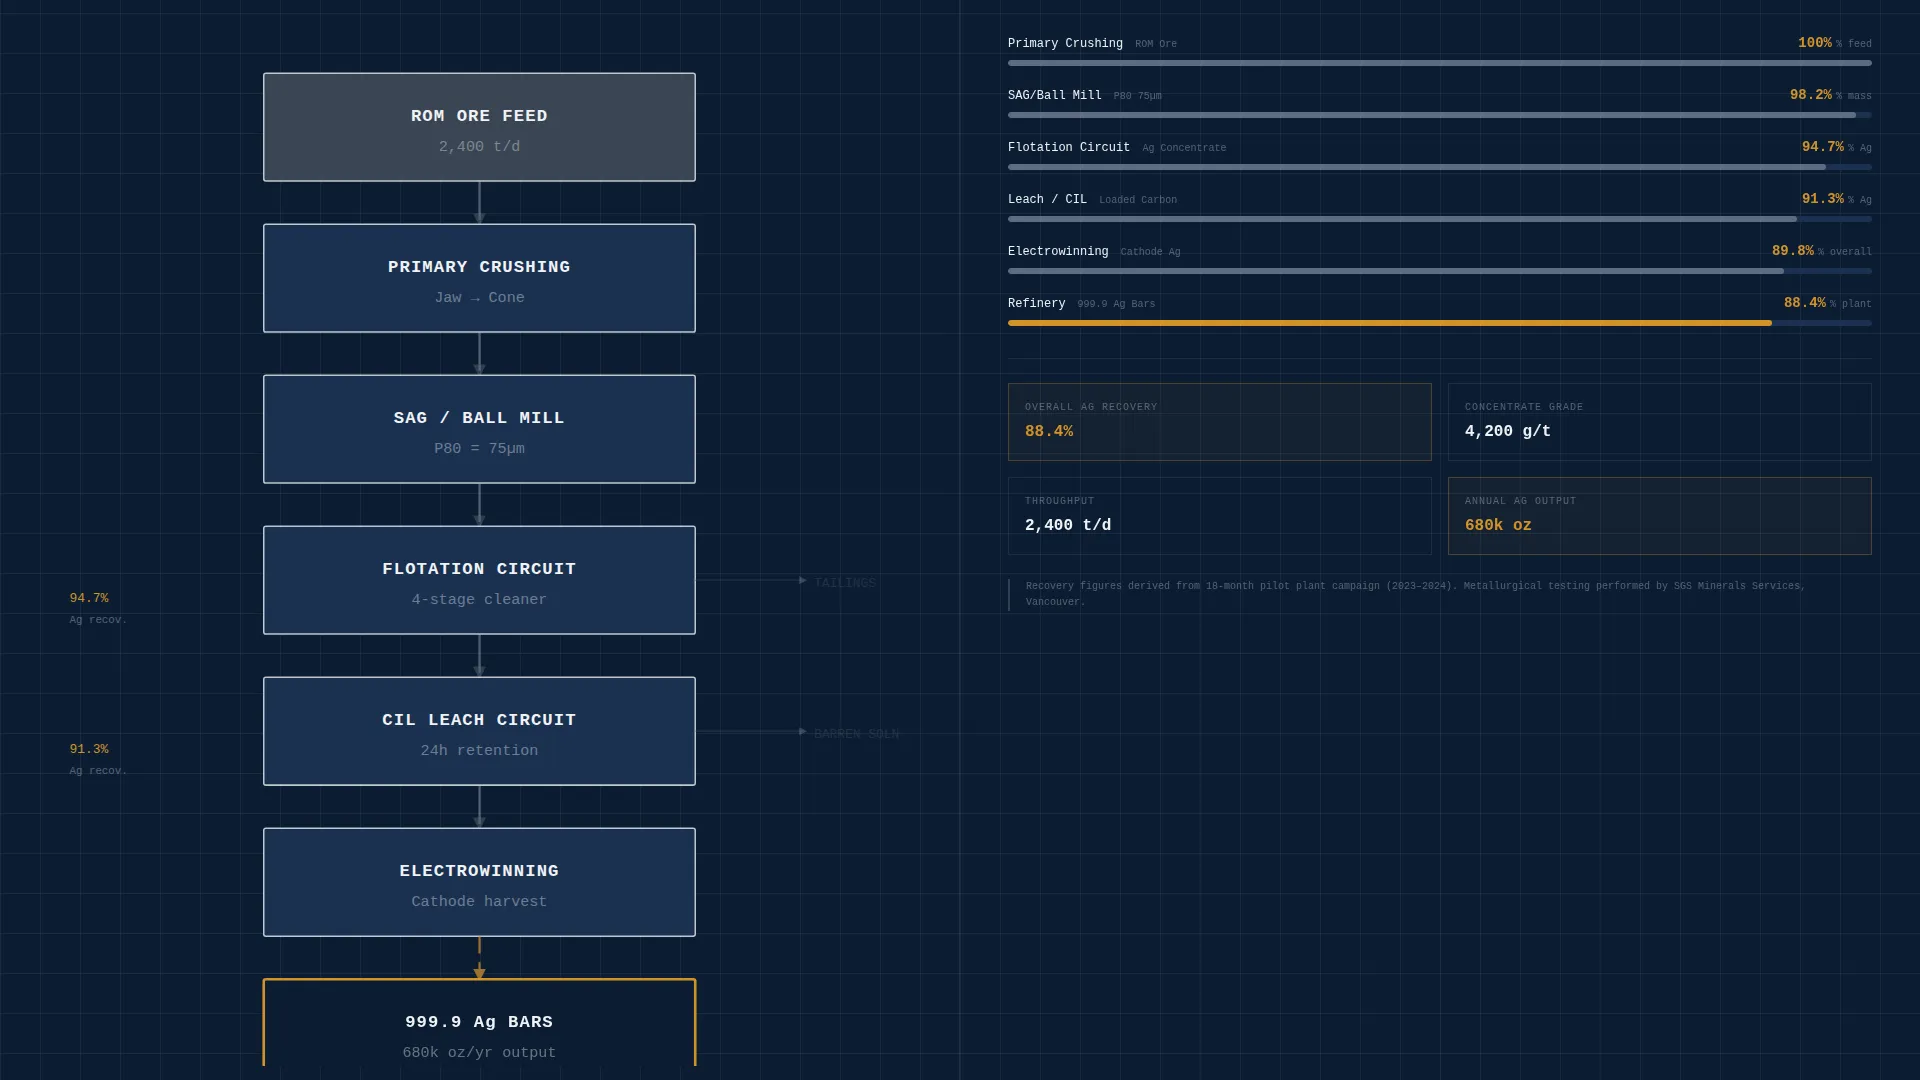Screen dimensions: 1920x1080
Task: Click the Flotation Circuit progress bar
Action: click(x=1439, y=167)
